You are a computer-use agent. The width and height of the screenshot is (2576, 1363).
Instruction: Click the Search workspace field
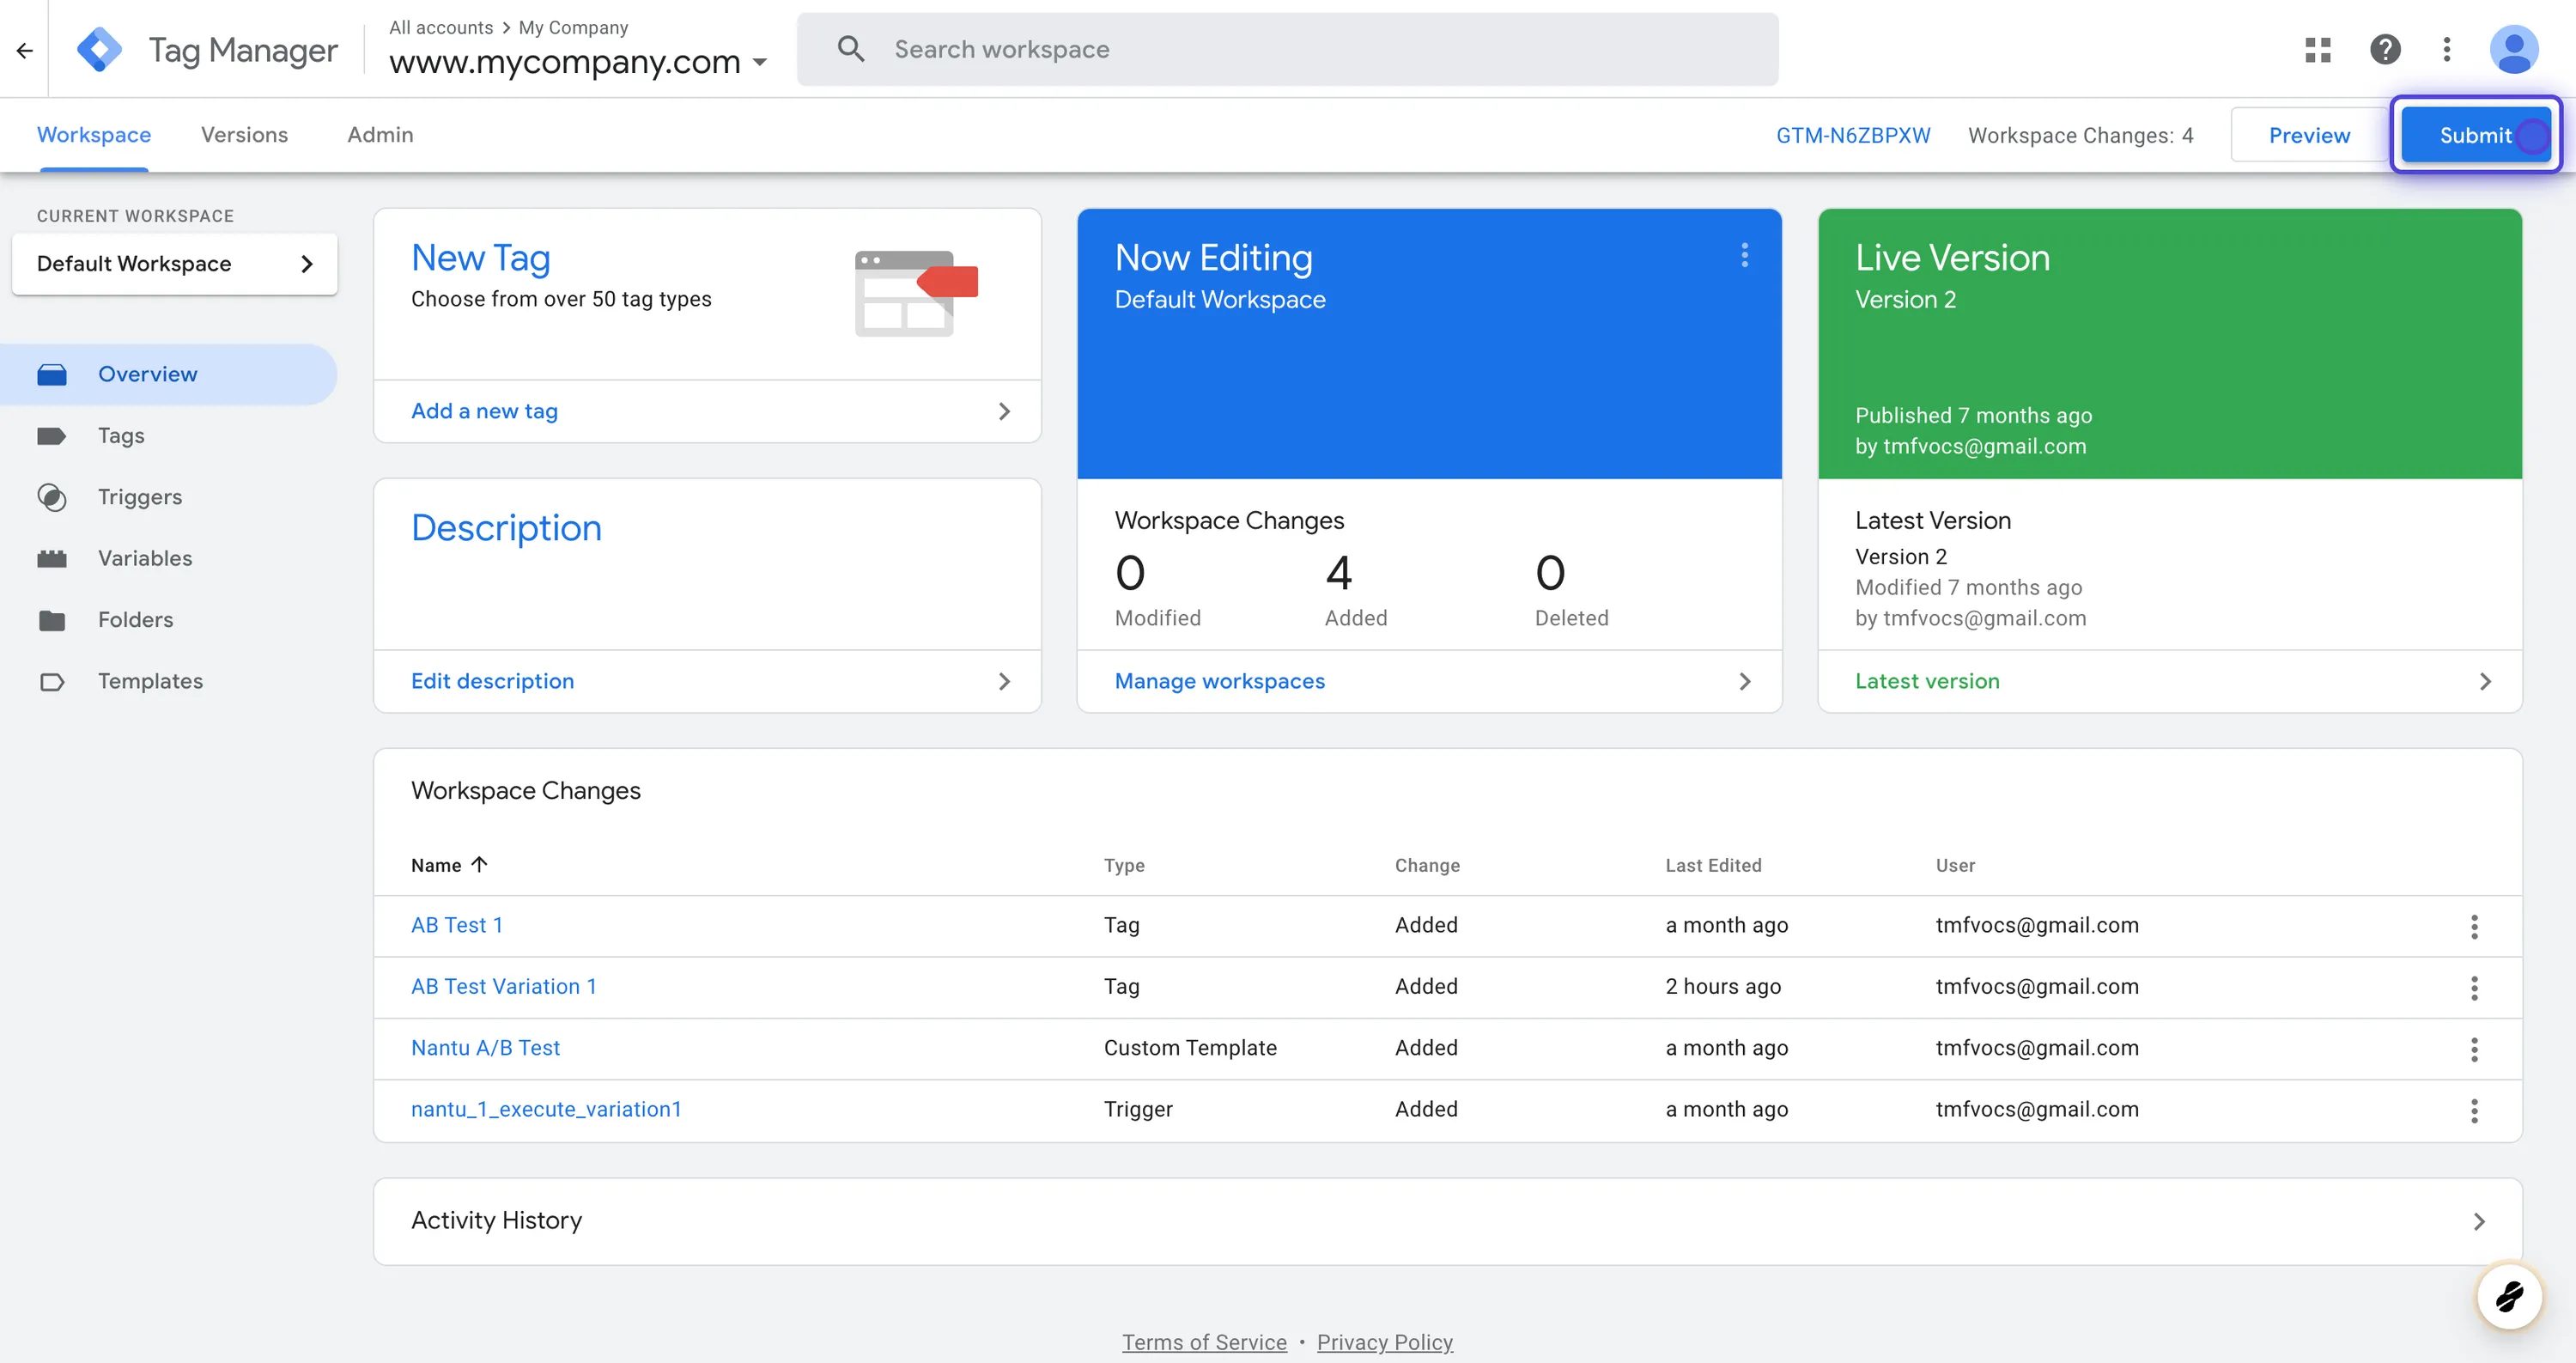click(x=1286, y=49)
